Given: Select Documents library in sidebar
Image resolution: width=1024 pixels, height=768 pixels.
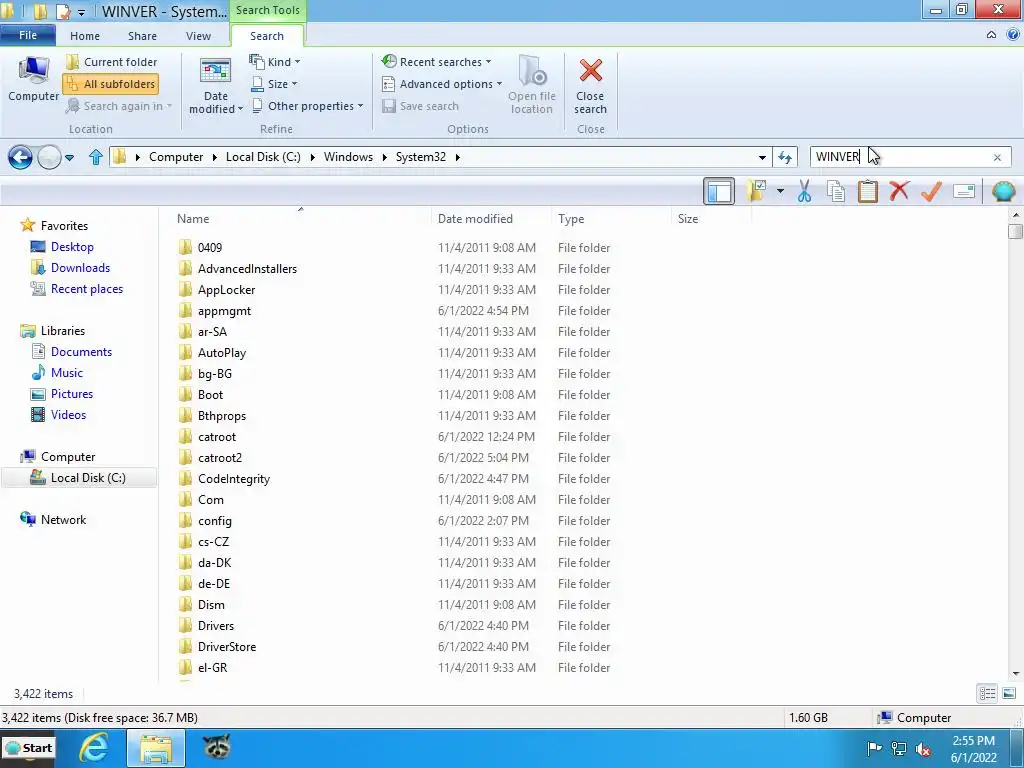Looking at the screenshot, I should tap(81, 352).
